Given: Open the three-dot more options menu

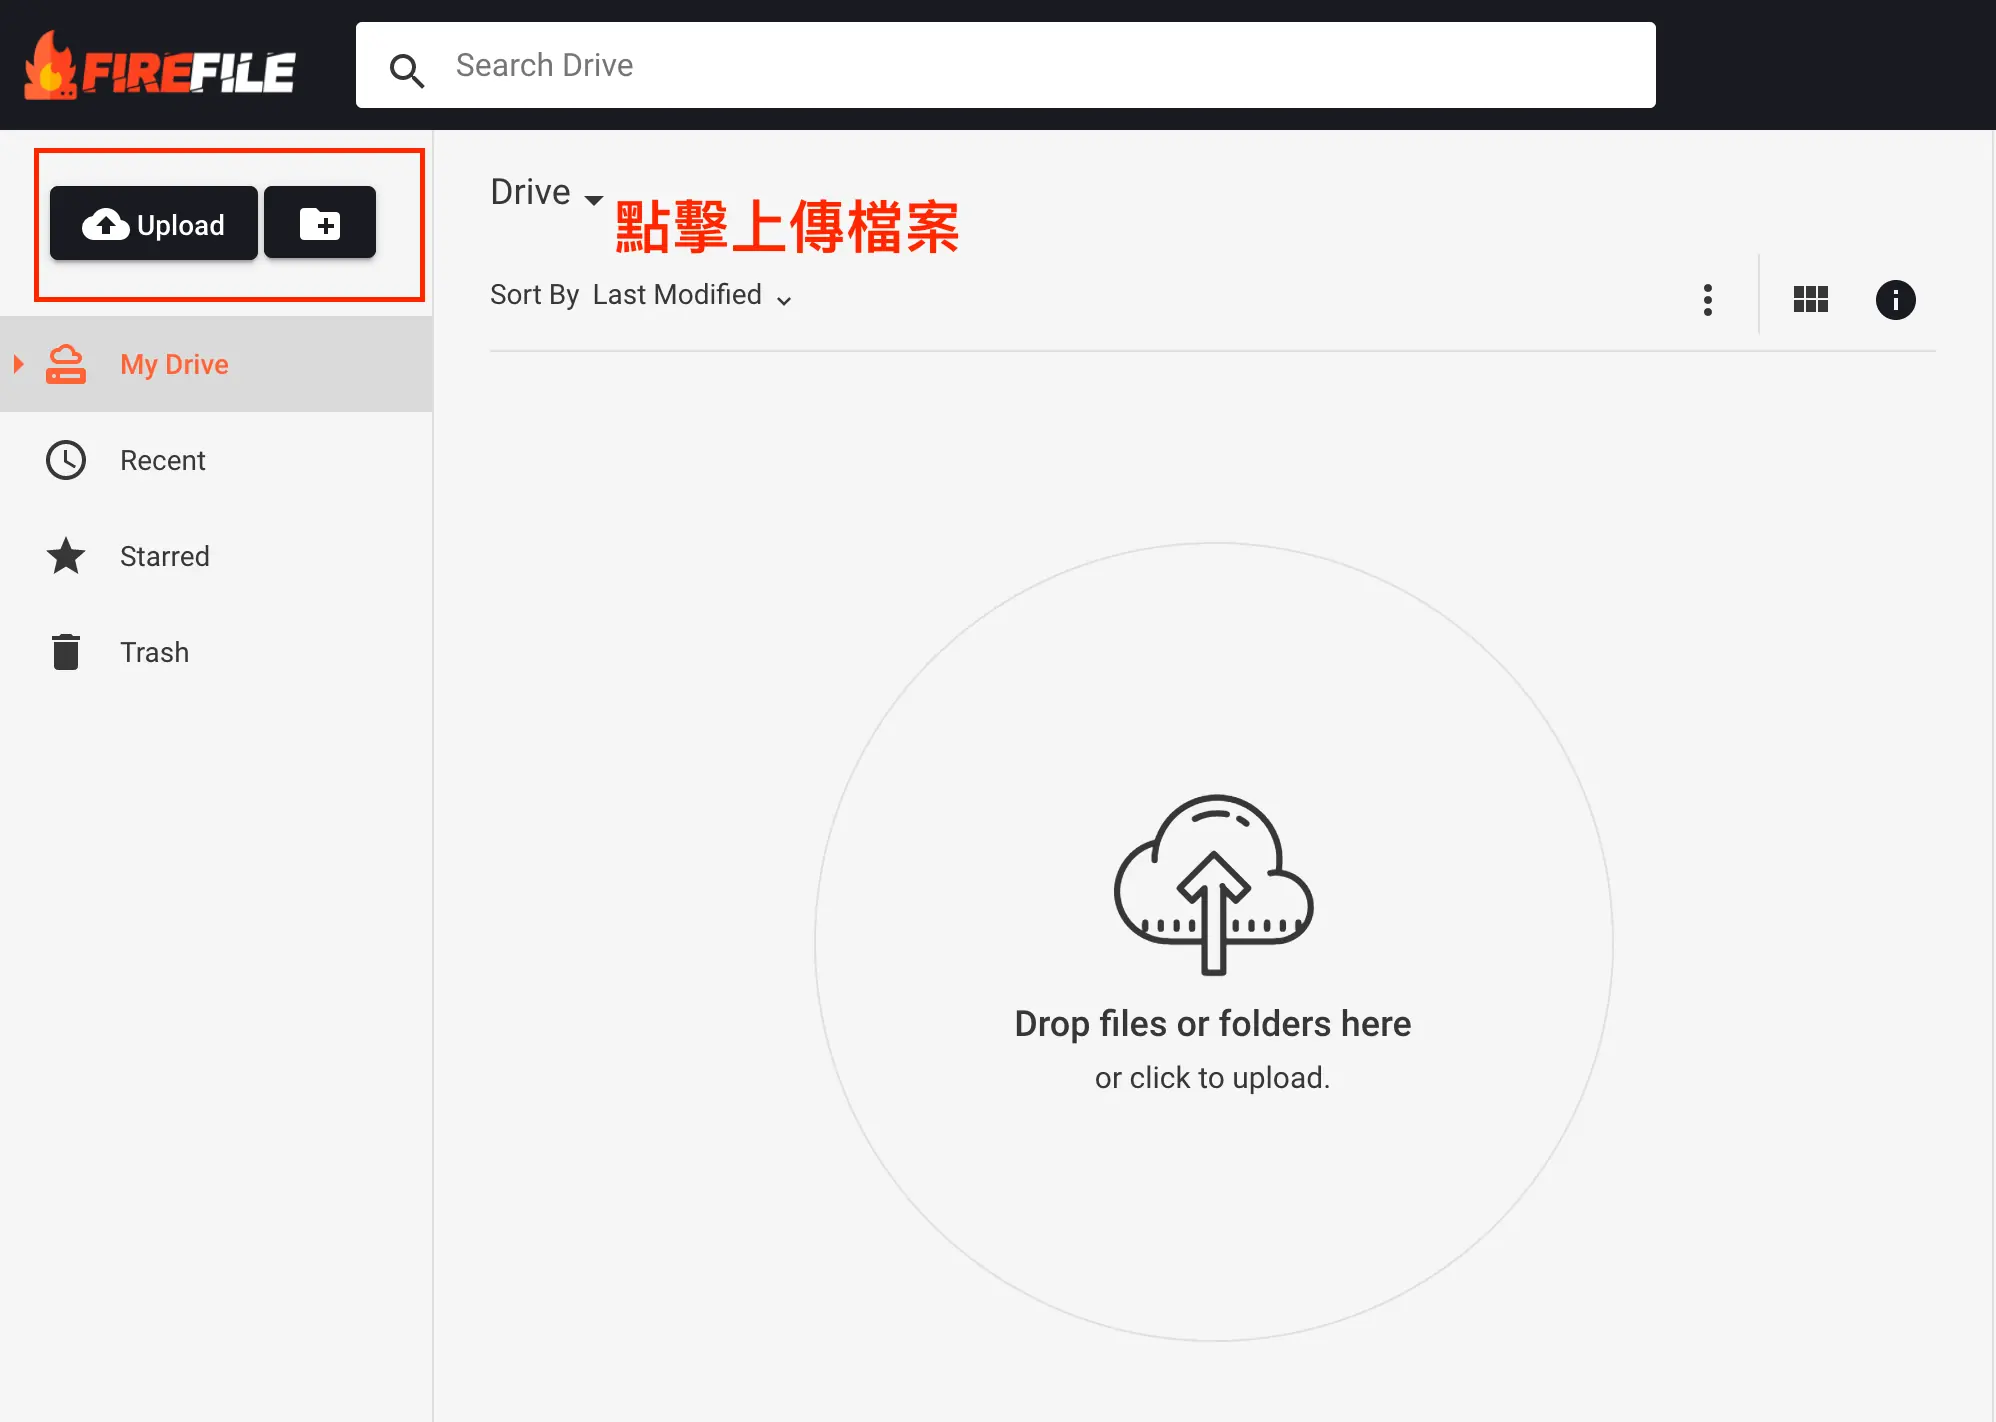Looking at the screenshot, I should tap(1708, 300).
